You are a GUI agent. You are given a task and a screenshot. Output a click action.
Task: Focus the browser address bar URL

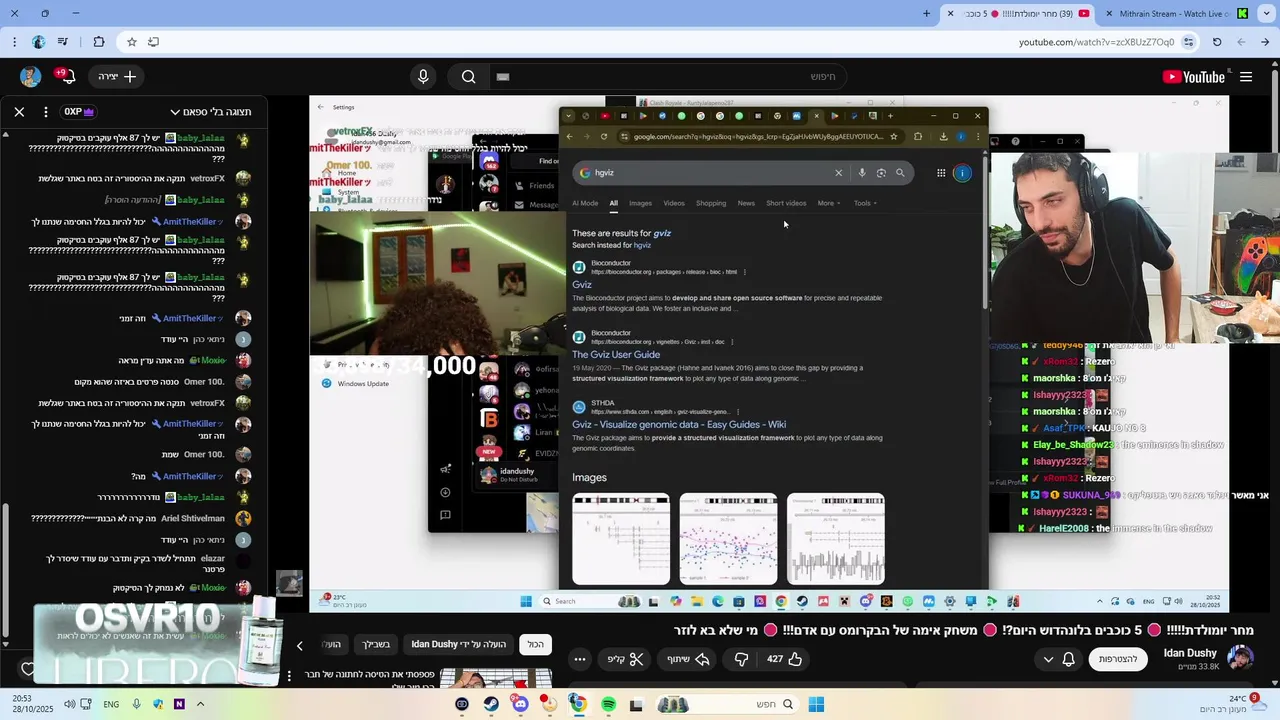1096,42
